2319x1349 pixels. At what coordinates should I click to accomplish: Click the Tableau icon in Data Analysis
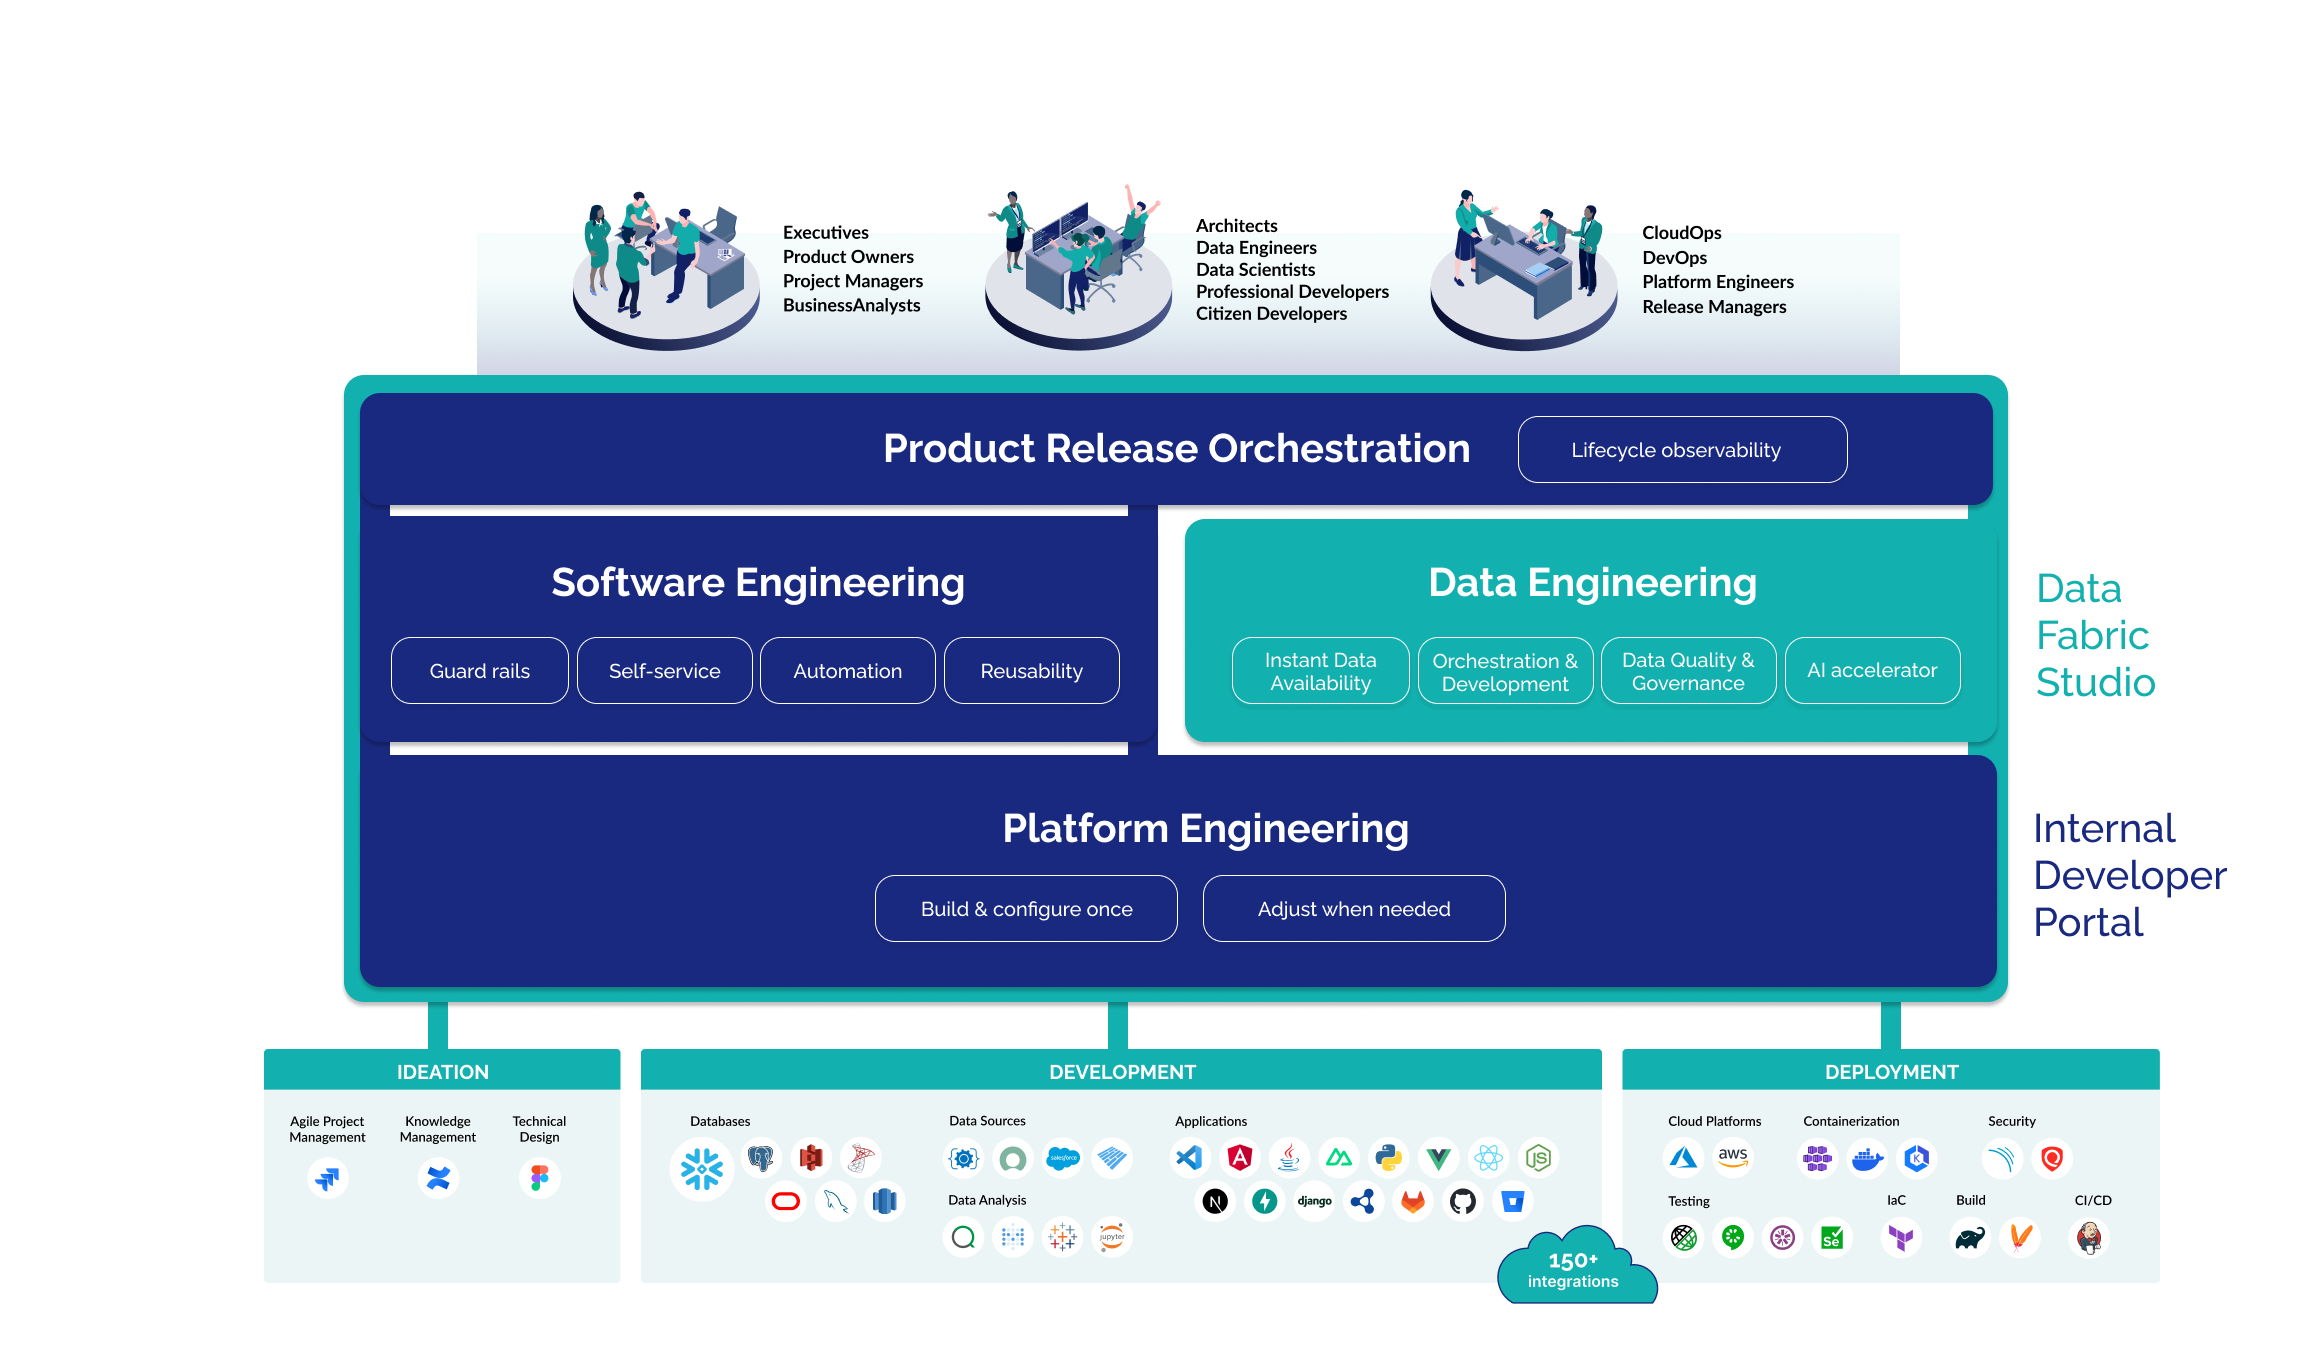coord(1061,1238)
